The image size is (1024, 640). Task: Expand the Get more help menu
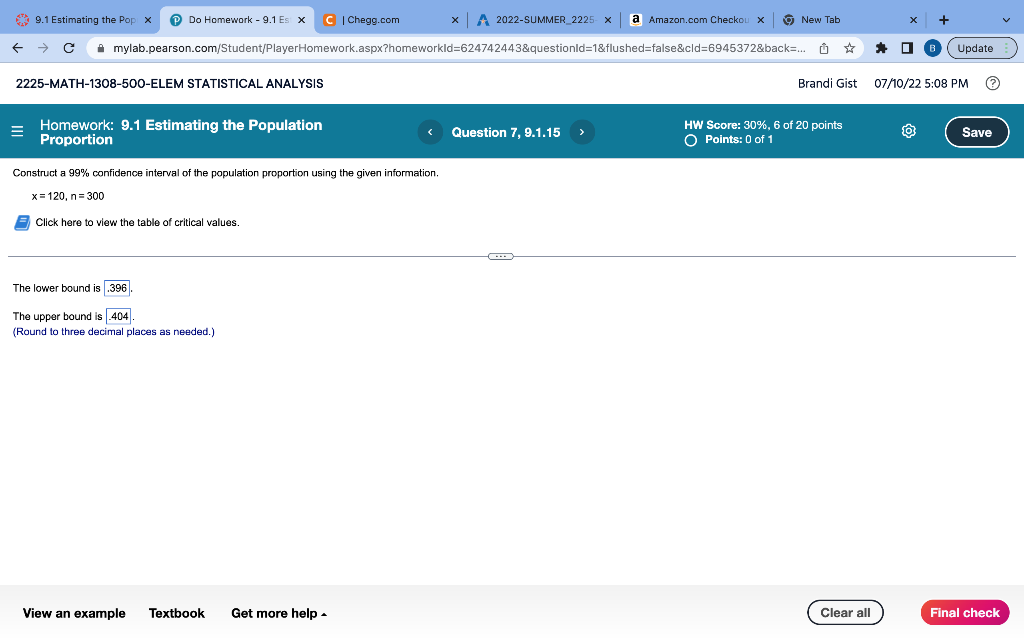tap(279, 613)
